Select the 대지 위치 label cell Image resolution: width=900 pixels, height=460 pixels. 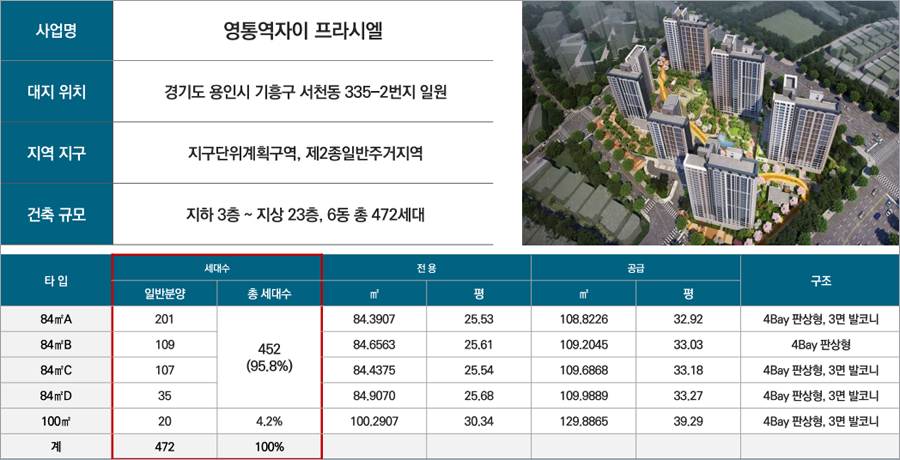coord(56,91)
